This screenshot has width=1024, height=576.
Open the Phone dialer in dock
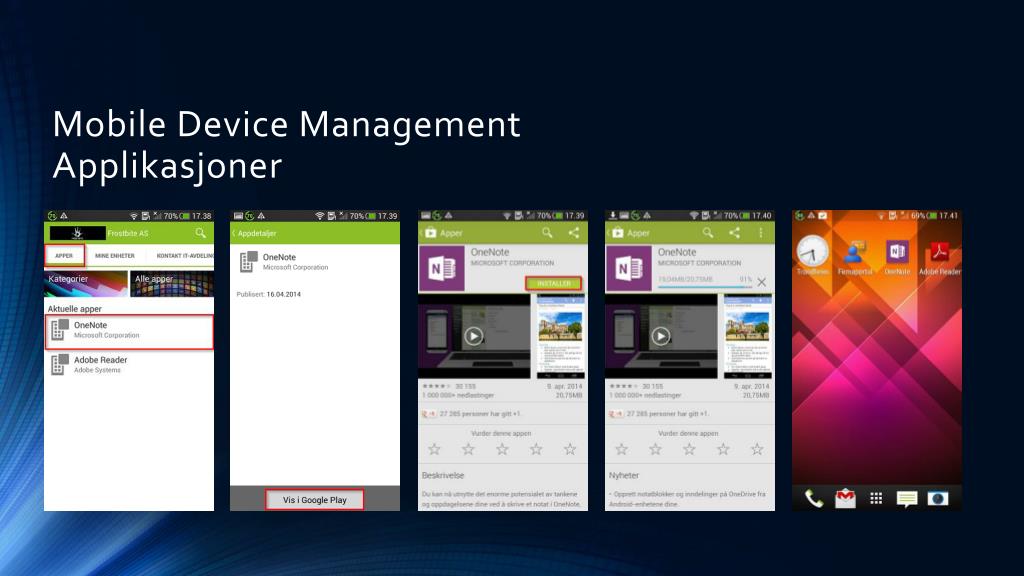(814, 499)
